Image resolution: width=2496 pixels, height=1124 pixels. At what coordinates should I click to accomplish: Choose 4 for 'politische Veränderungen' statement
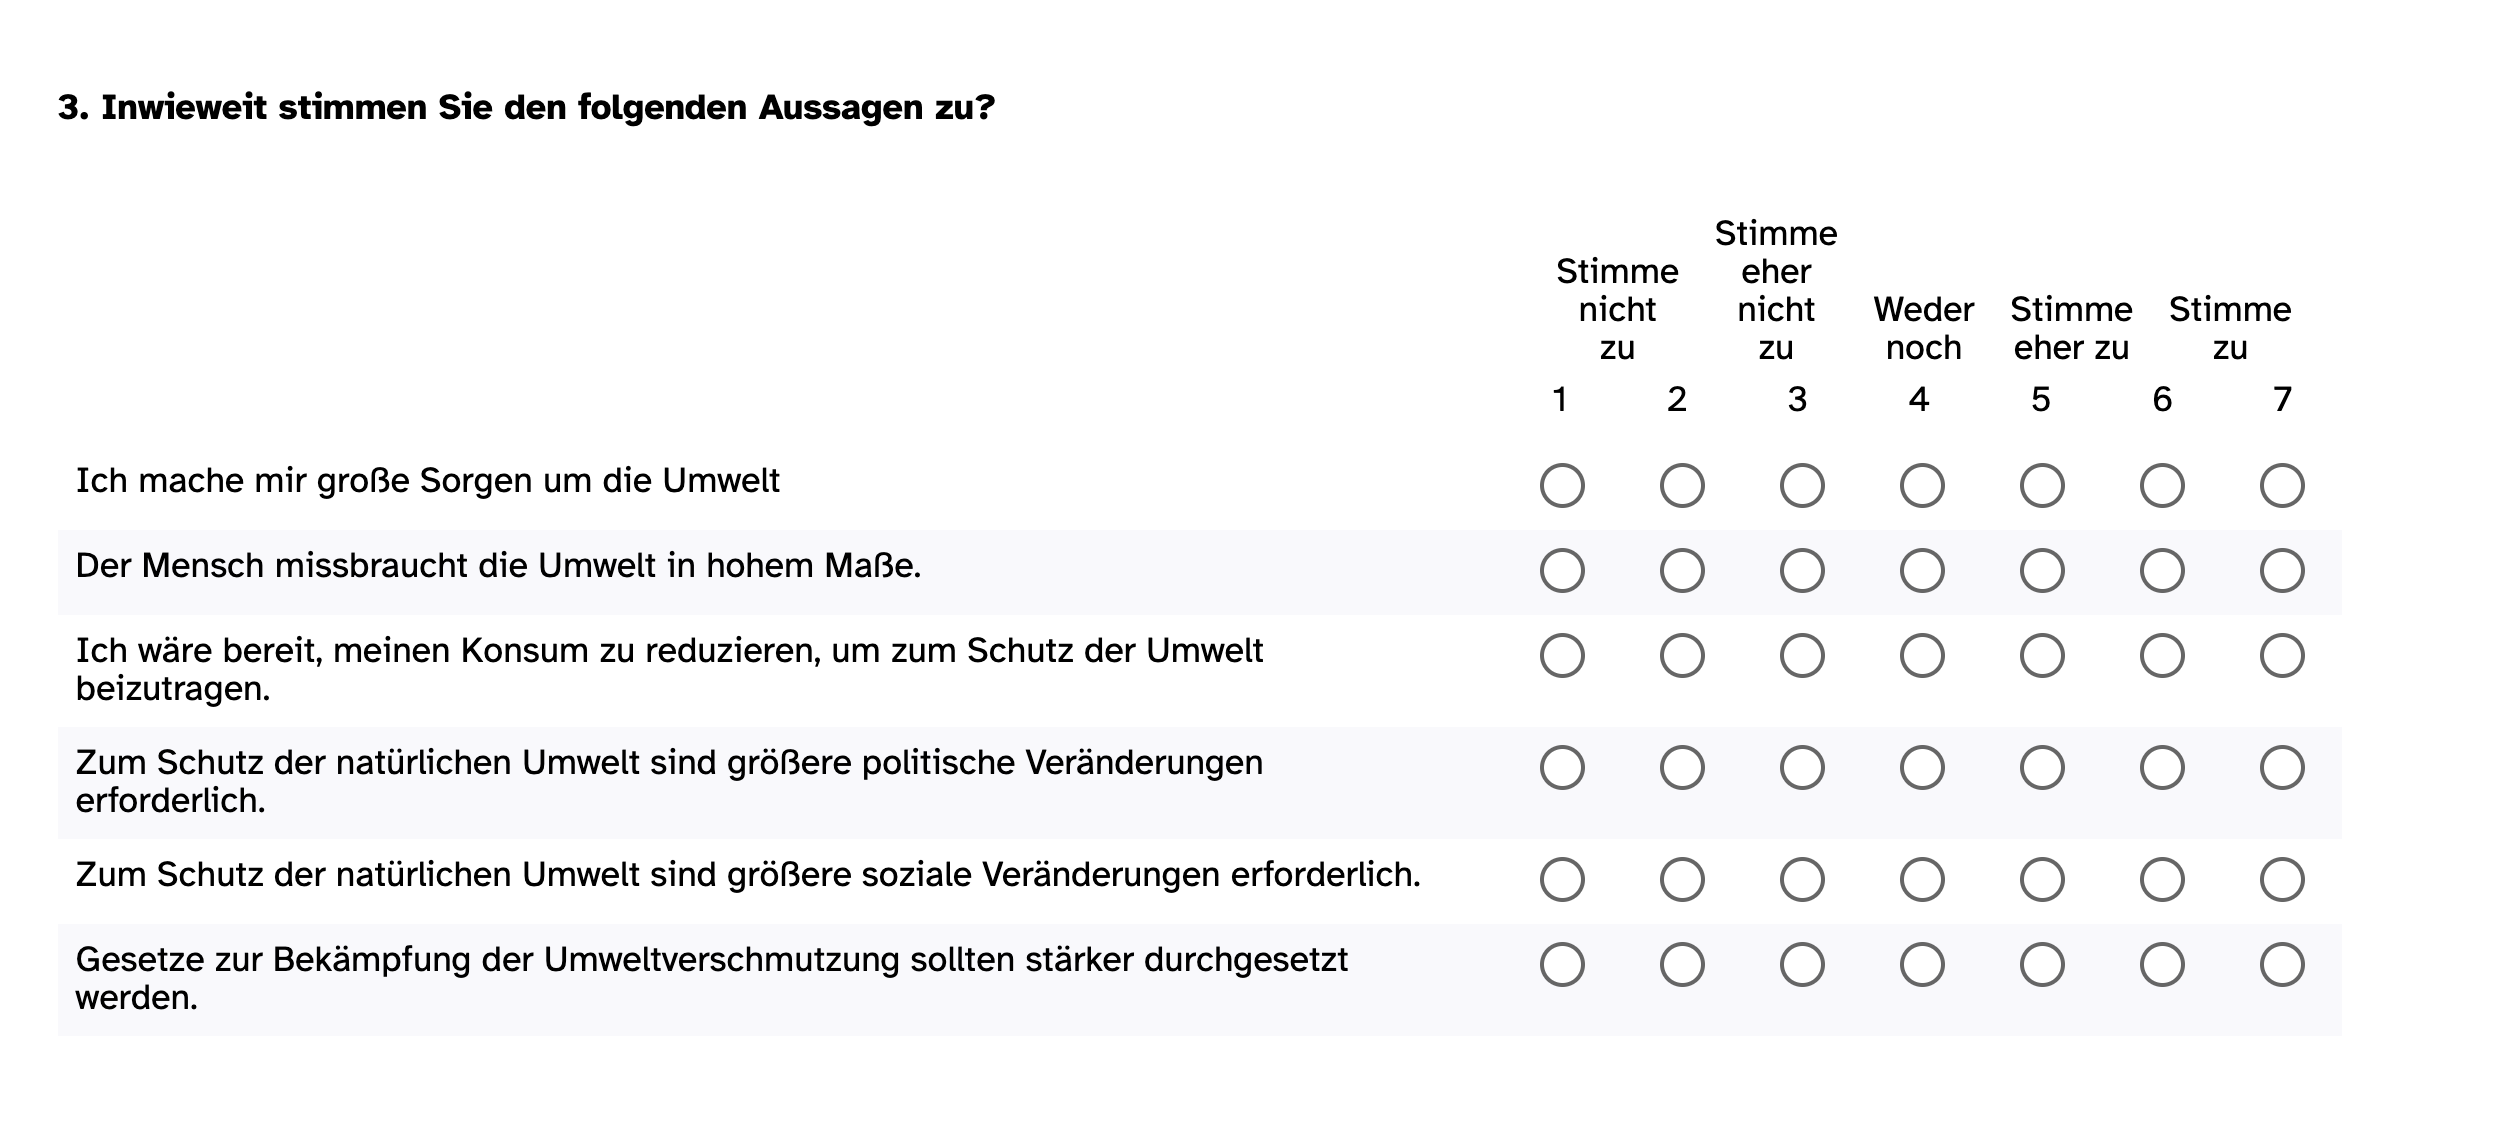tap(1922, 768)
